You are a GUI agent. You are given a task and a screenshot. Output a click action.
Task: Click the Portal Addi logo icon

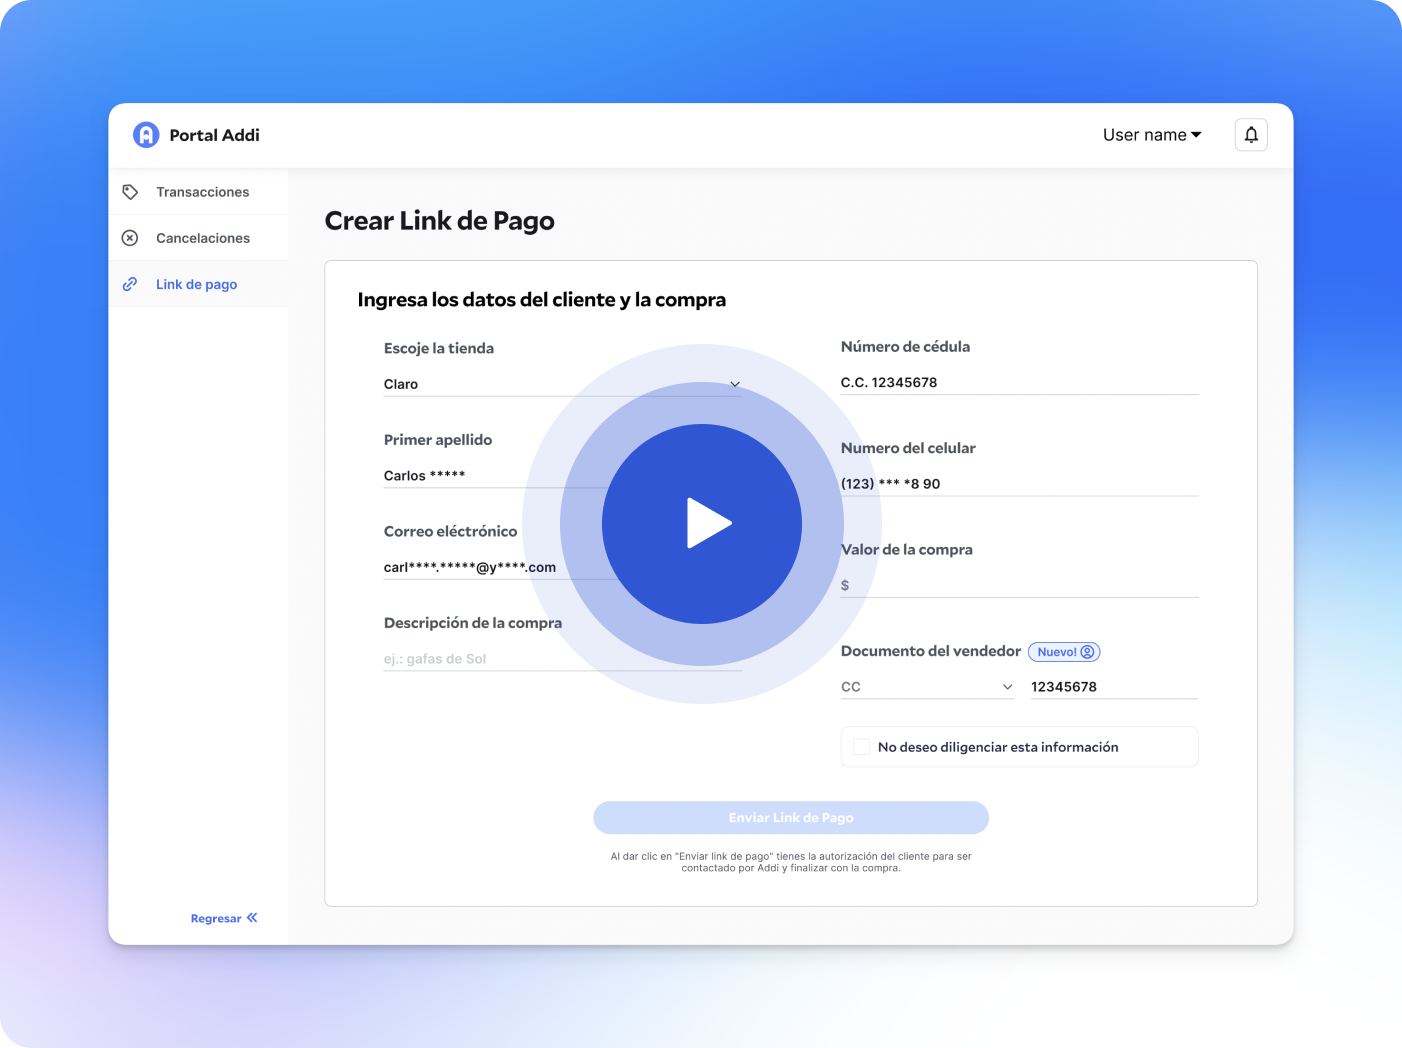pyautogui.click(x=146, y=135)
